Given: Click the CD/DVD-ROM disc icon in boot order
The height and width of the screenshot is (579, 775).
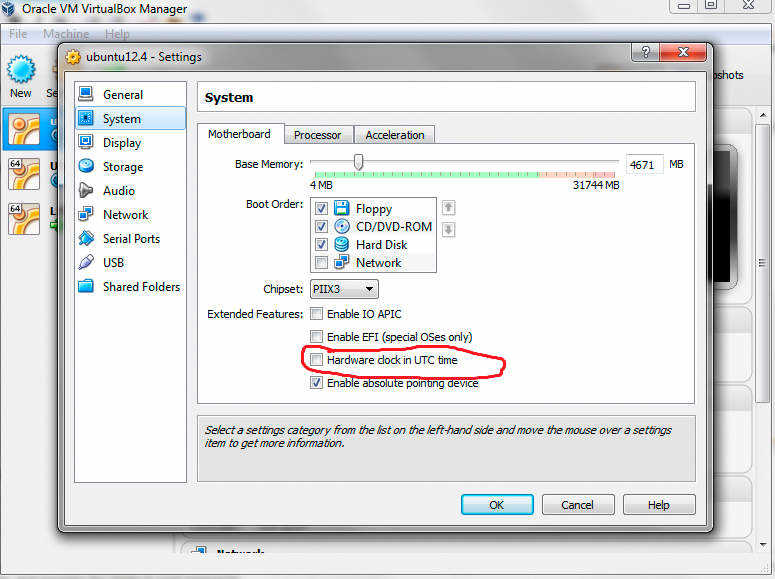Looking at the screenshot, I should [342, 226].
